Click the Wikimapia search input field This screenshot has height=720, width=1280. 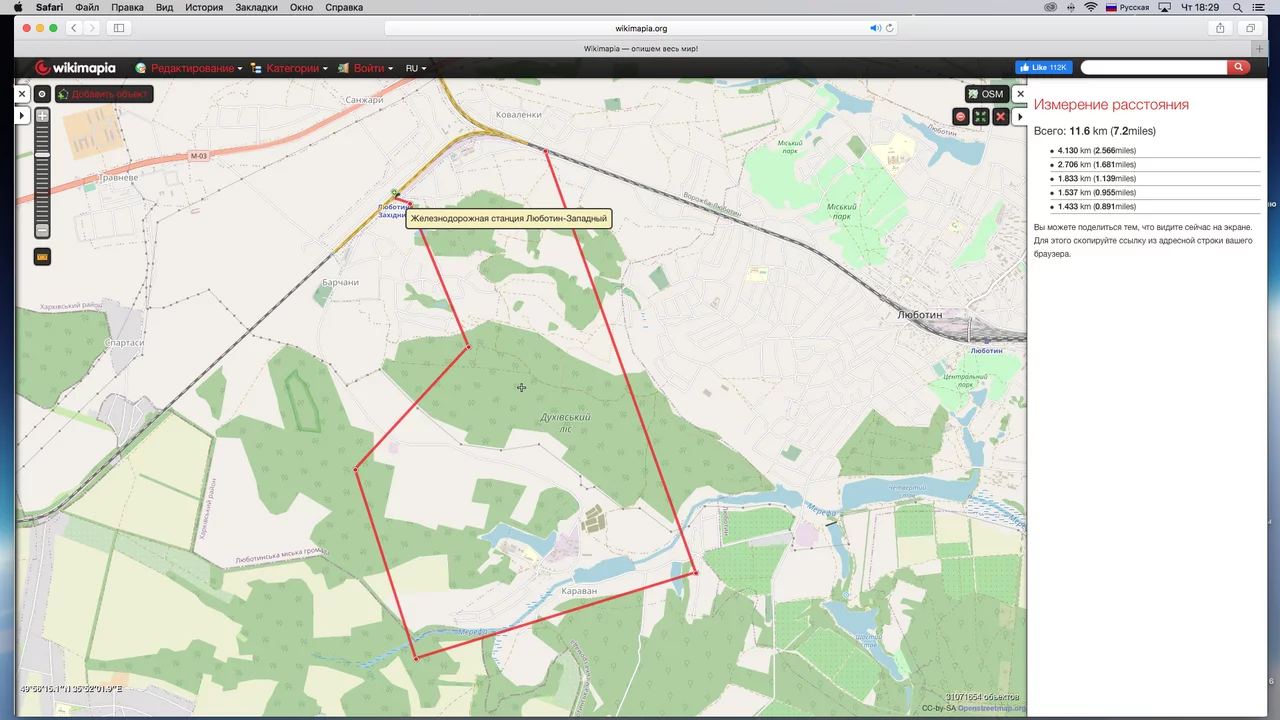point(1154,67)
